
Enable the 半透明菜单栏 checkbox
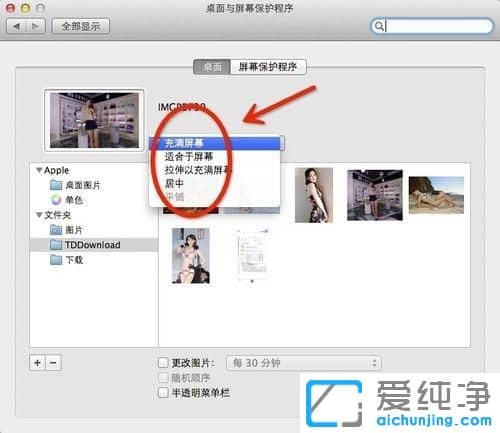click(163, 392)
